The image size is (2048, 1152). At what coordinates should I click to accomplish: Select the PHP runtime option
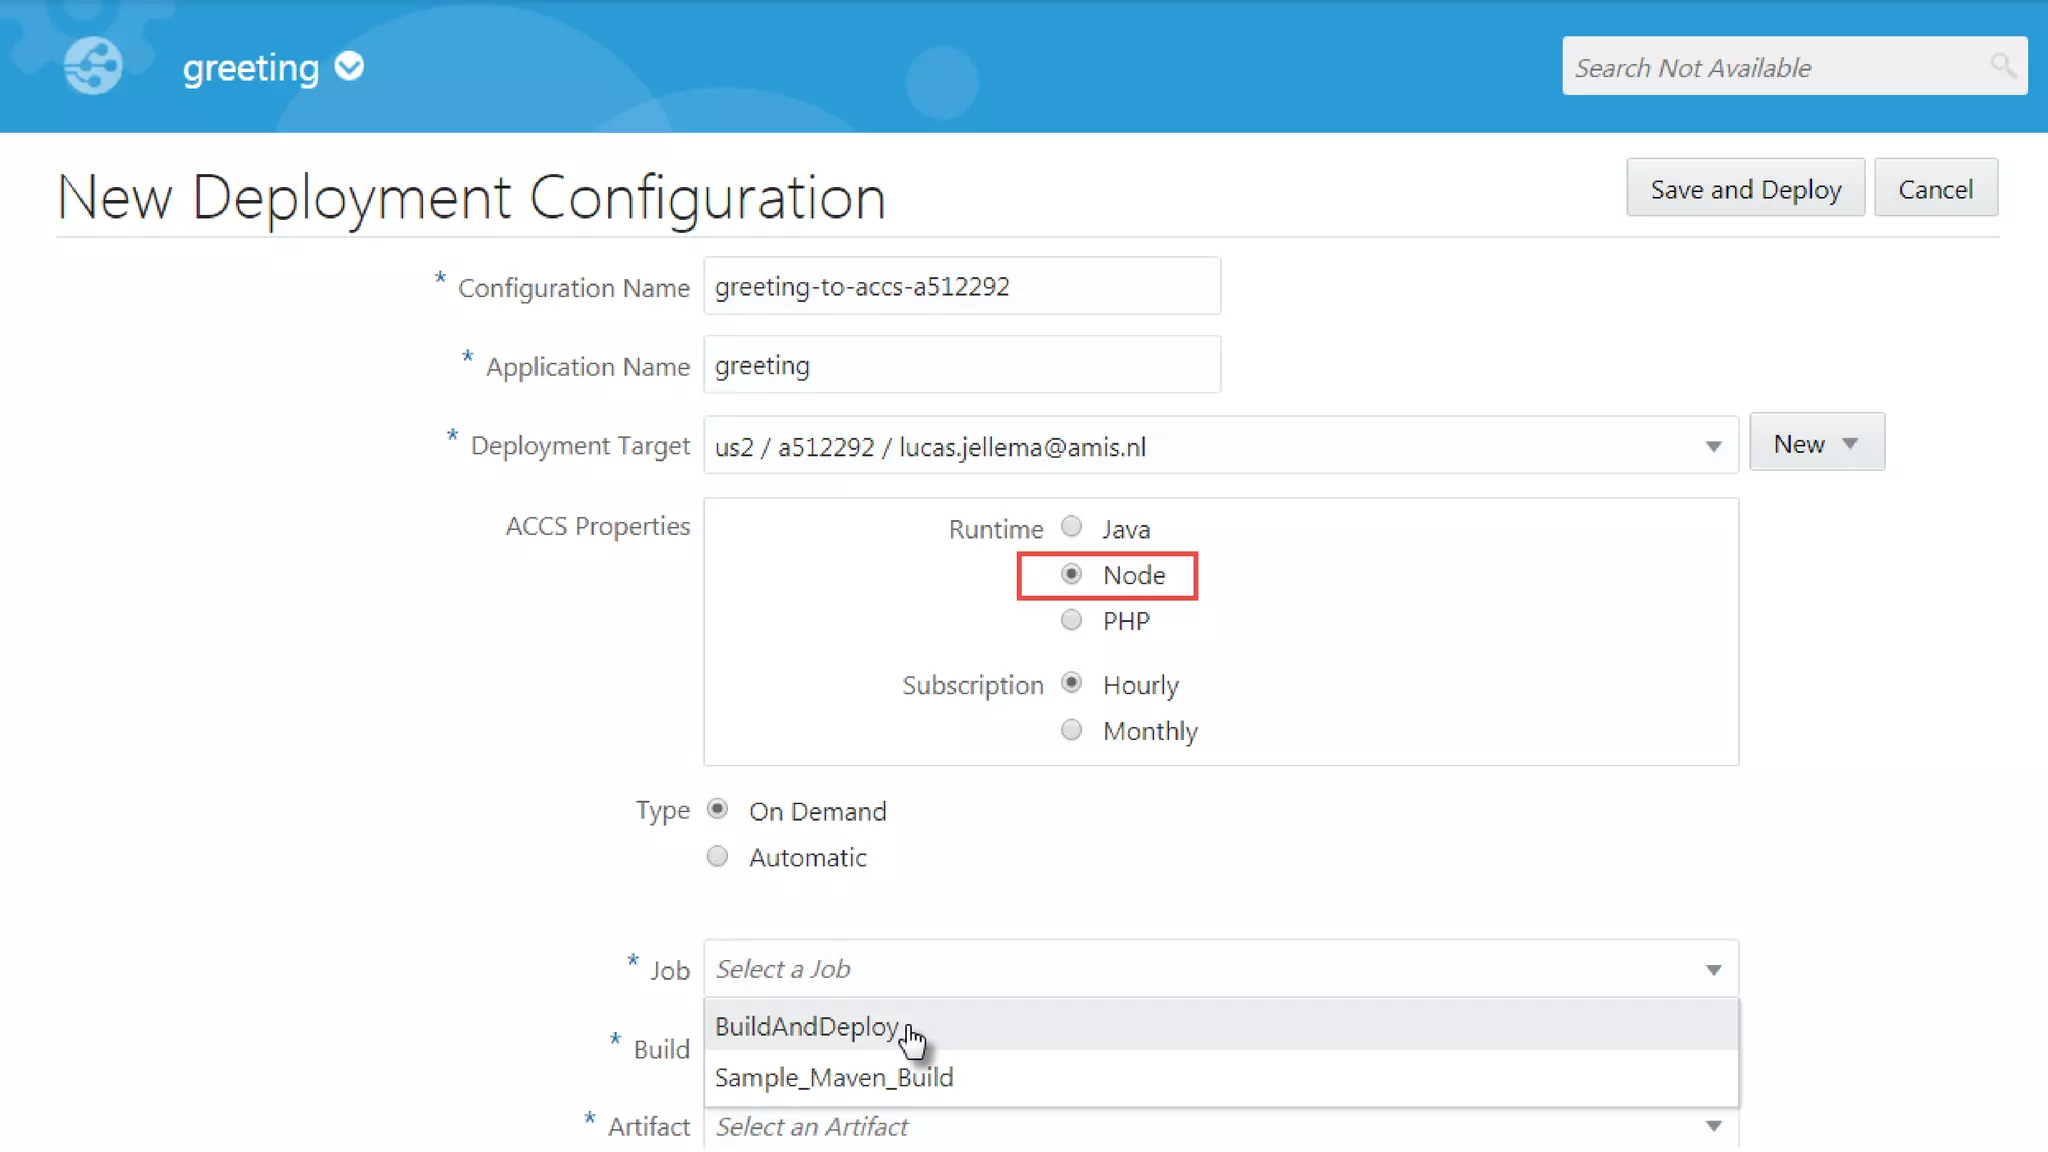(1071, 620)
